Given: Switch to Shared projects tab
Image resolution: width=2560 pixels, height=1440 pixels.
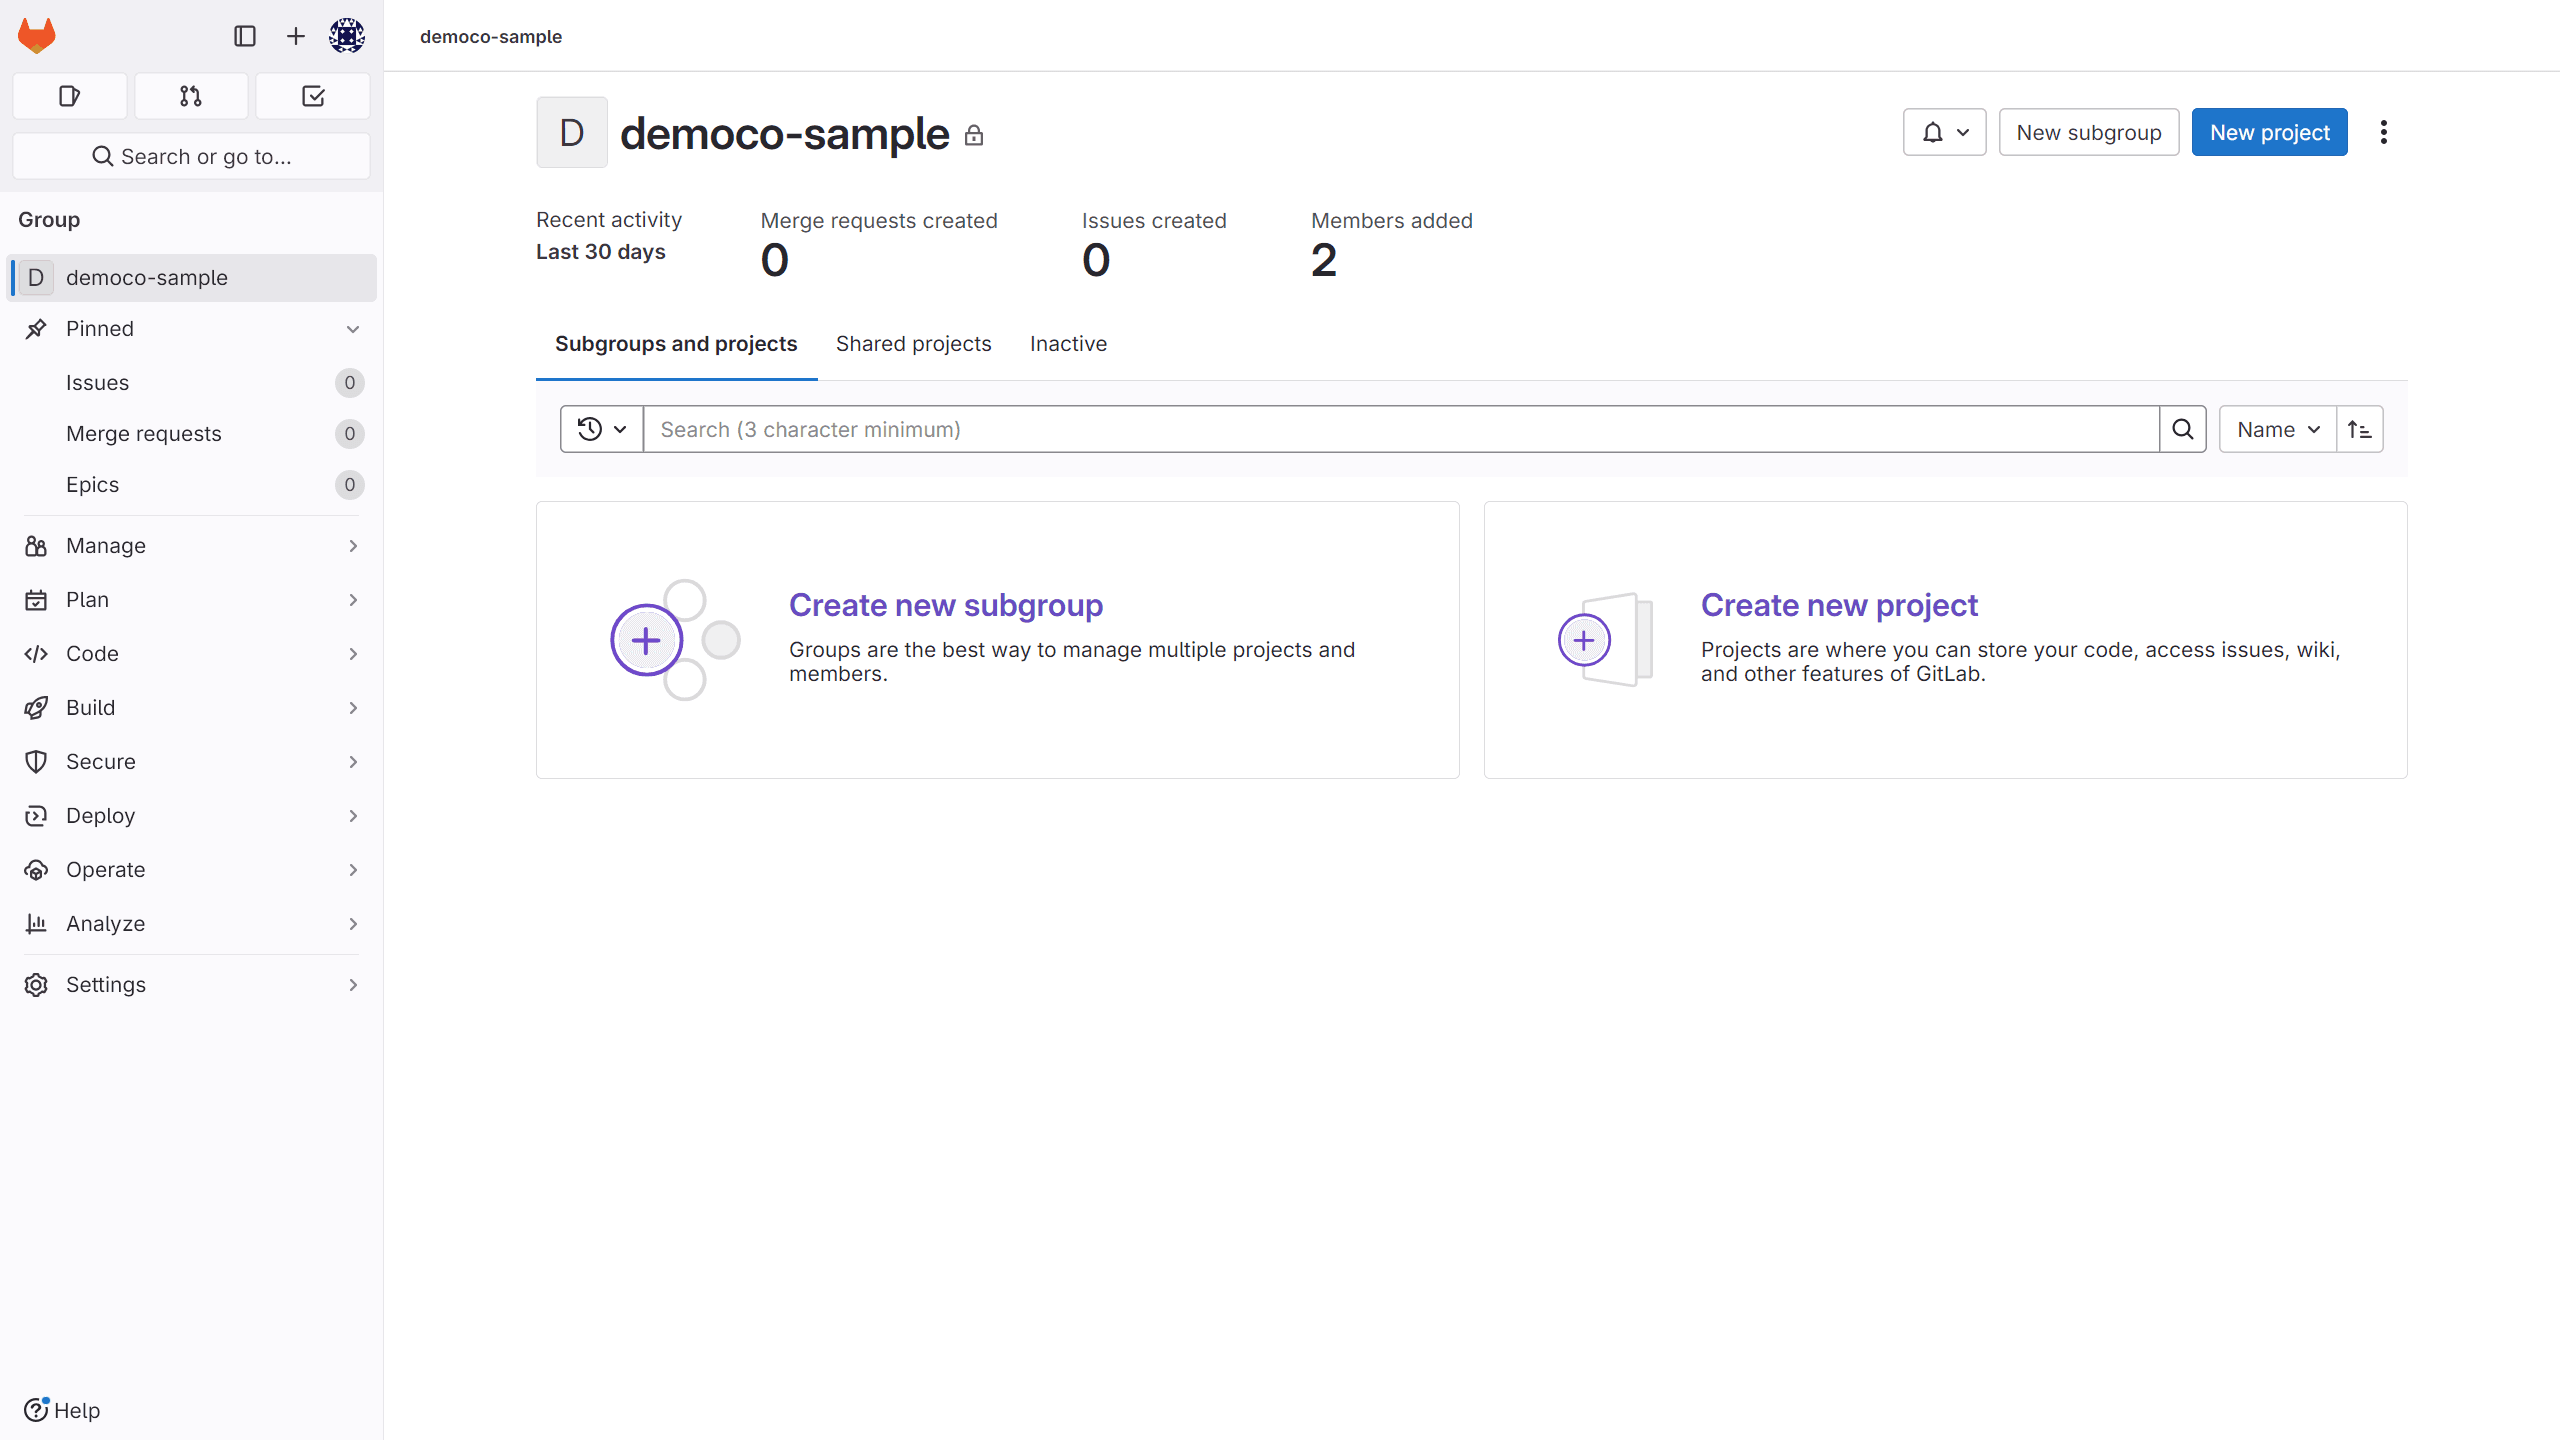Looking at the screenshot, I should click(x=914, y=344).
